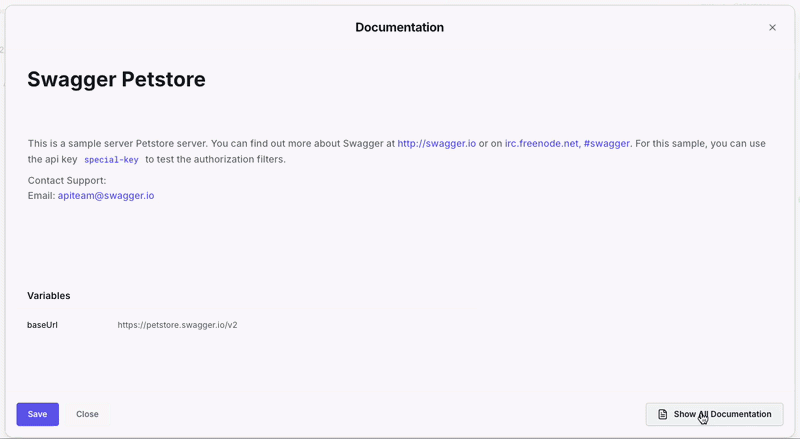
Task: Click the Contact Support: text
Action: 67,180
